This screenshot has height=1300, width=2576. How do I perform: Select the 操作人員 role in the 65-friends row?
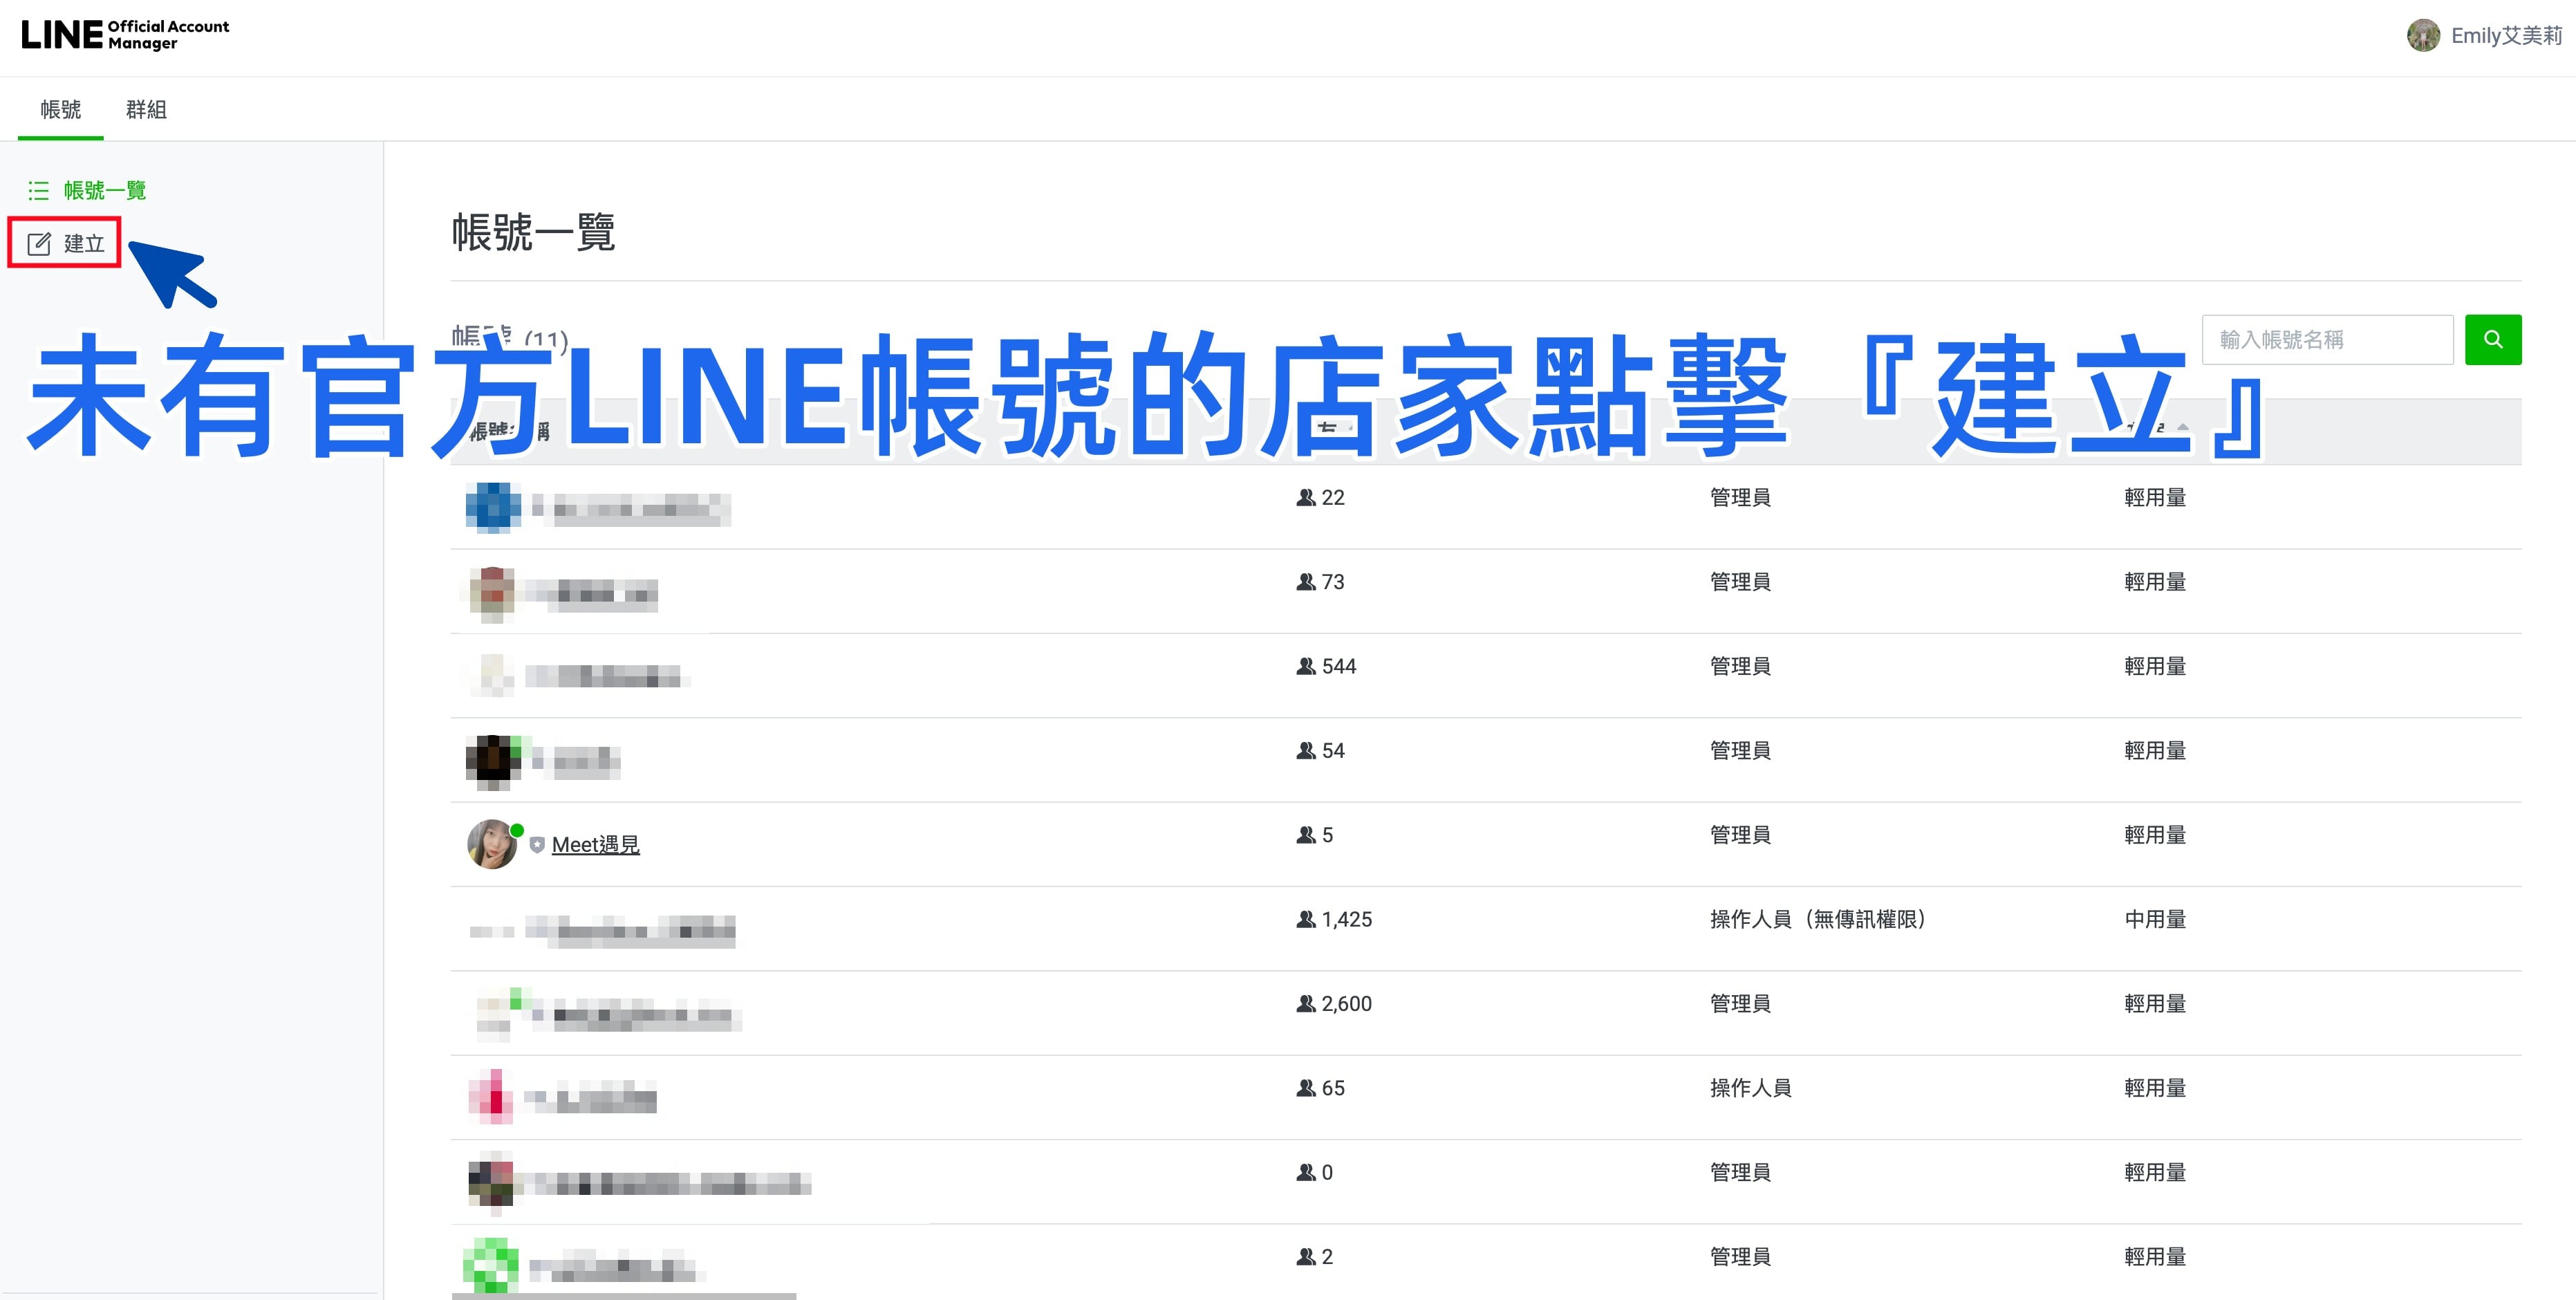tap(1750, 1088)
